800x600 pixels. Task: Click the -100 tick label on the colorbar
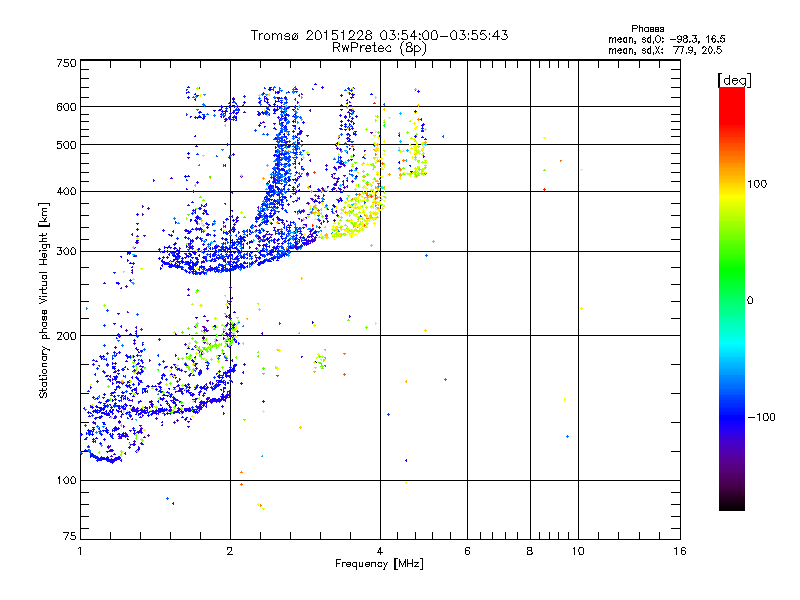pyautogui.click(x=761, y=417)
